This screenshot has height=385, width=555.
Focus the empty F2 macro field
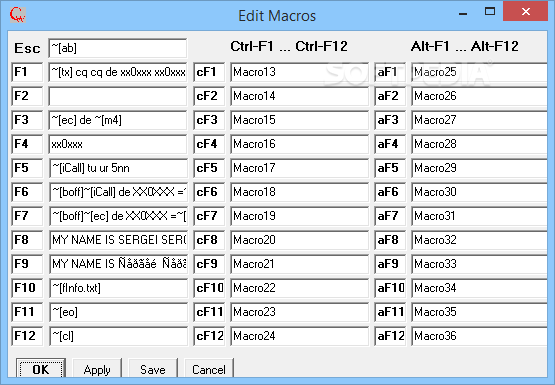(x=118, y=96)
